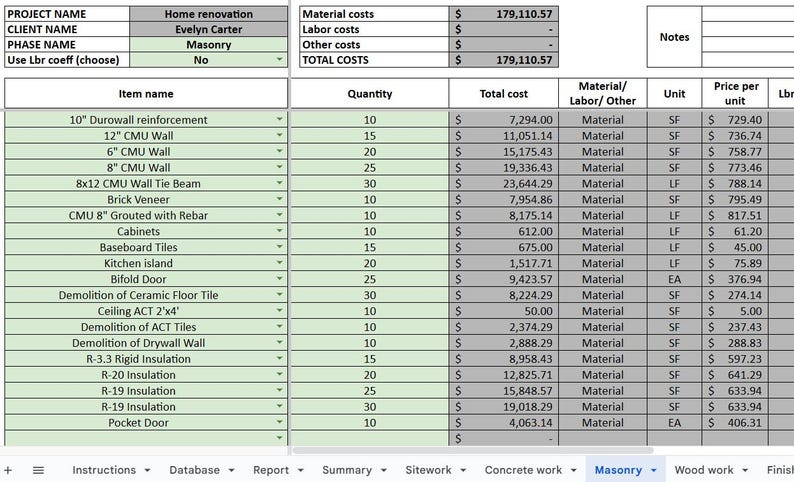Screen dimensions: 794x482
Task: Open the Wood work tab menu arrow
Action: coord(745,470)
